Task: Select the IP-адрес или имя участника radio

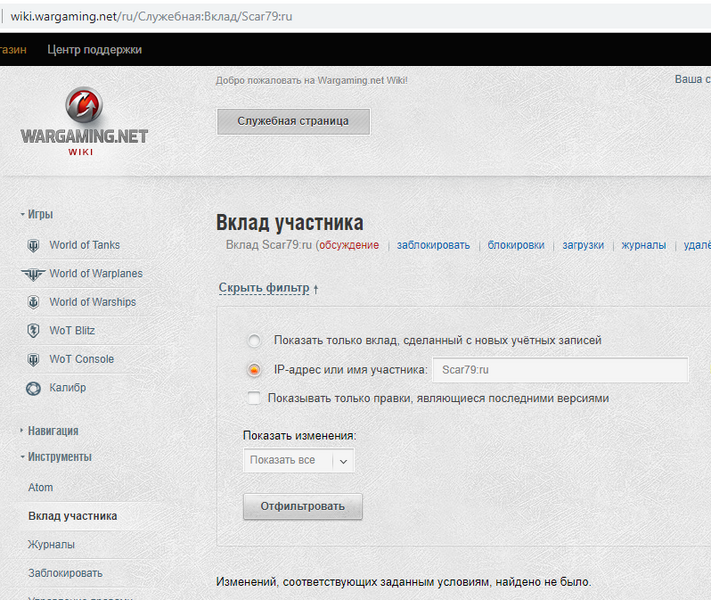Action: click(x=254, y=370)
